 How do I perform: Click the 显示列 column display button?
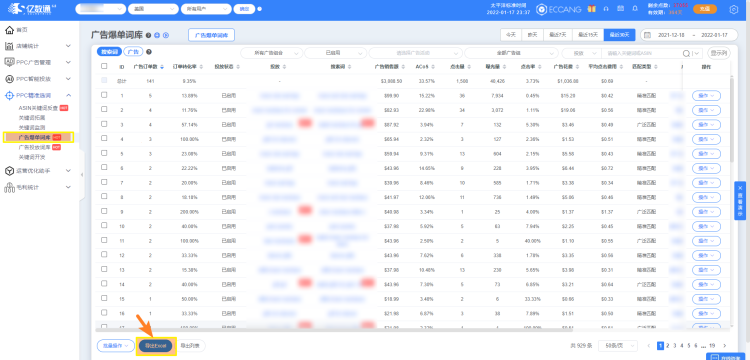click(719, 54)
